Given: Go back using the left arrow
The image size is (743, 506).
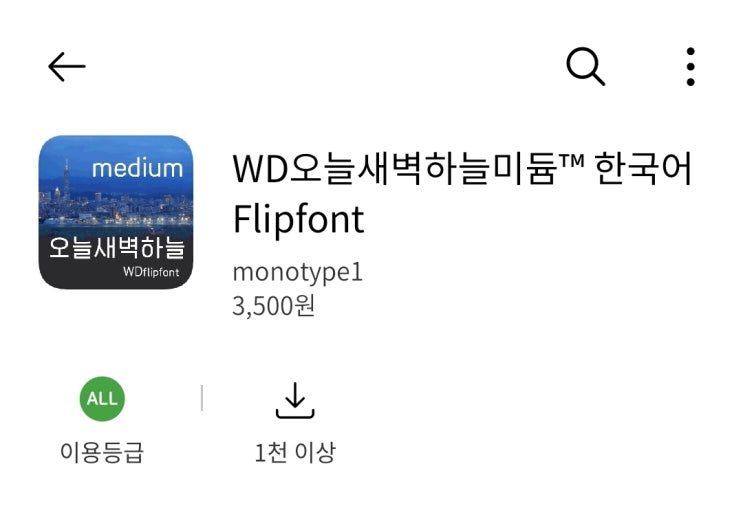Looking at the screenshot, I should click(66, 67).
